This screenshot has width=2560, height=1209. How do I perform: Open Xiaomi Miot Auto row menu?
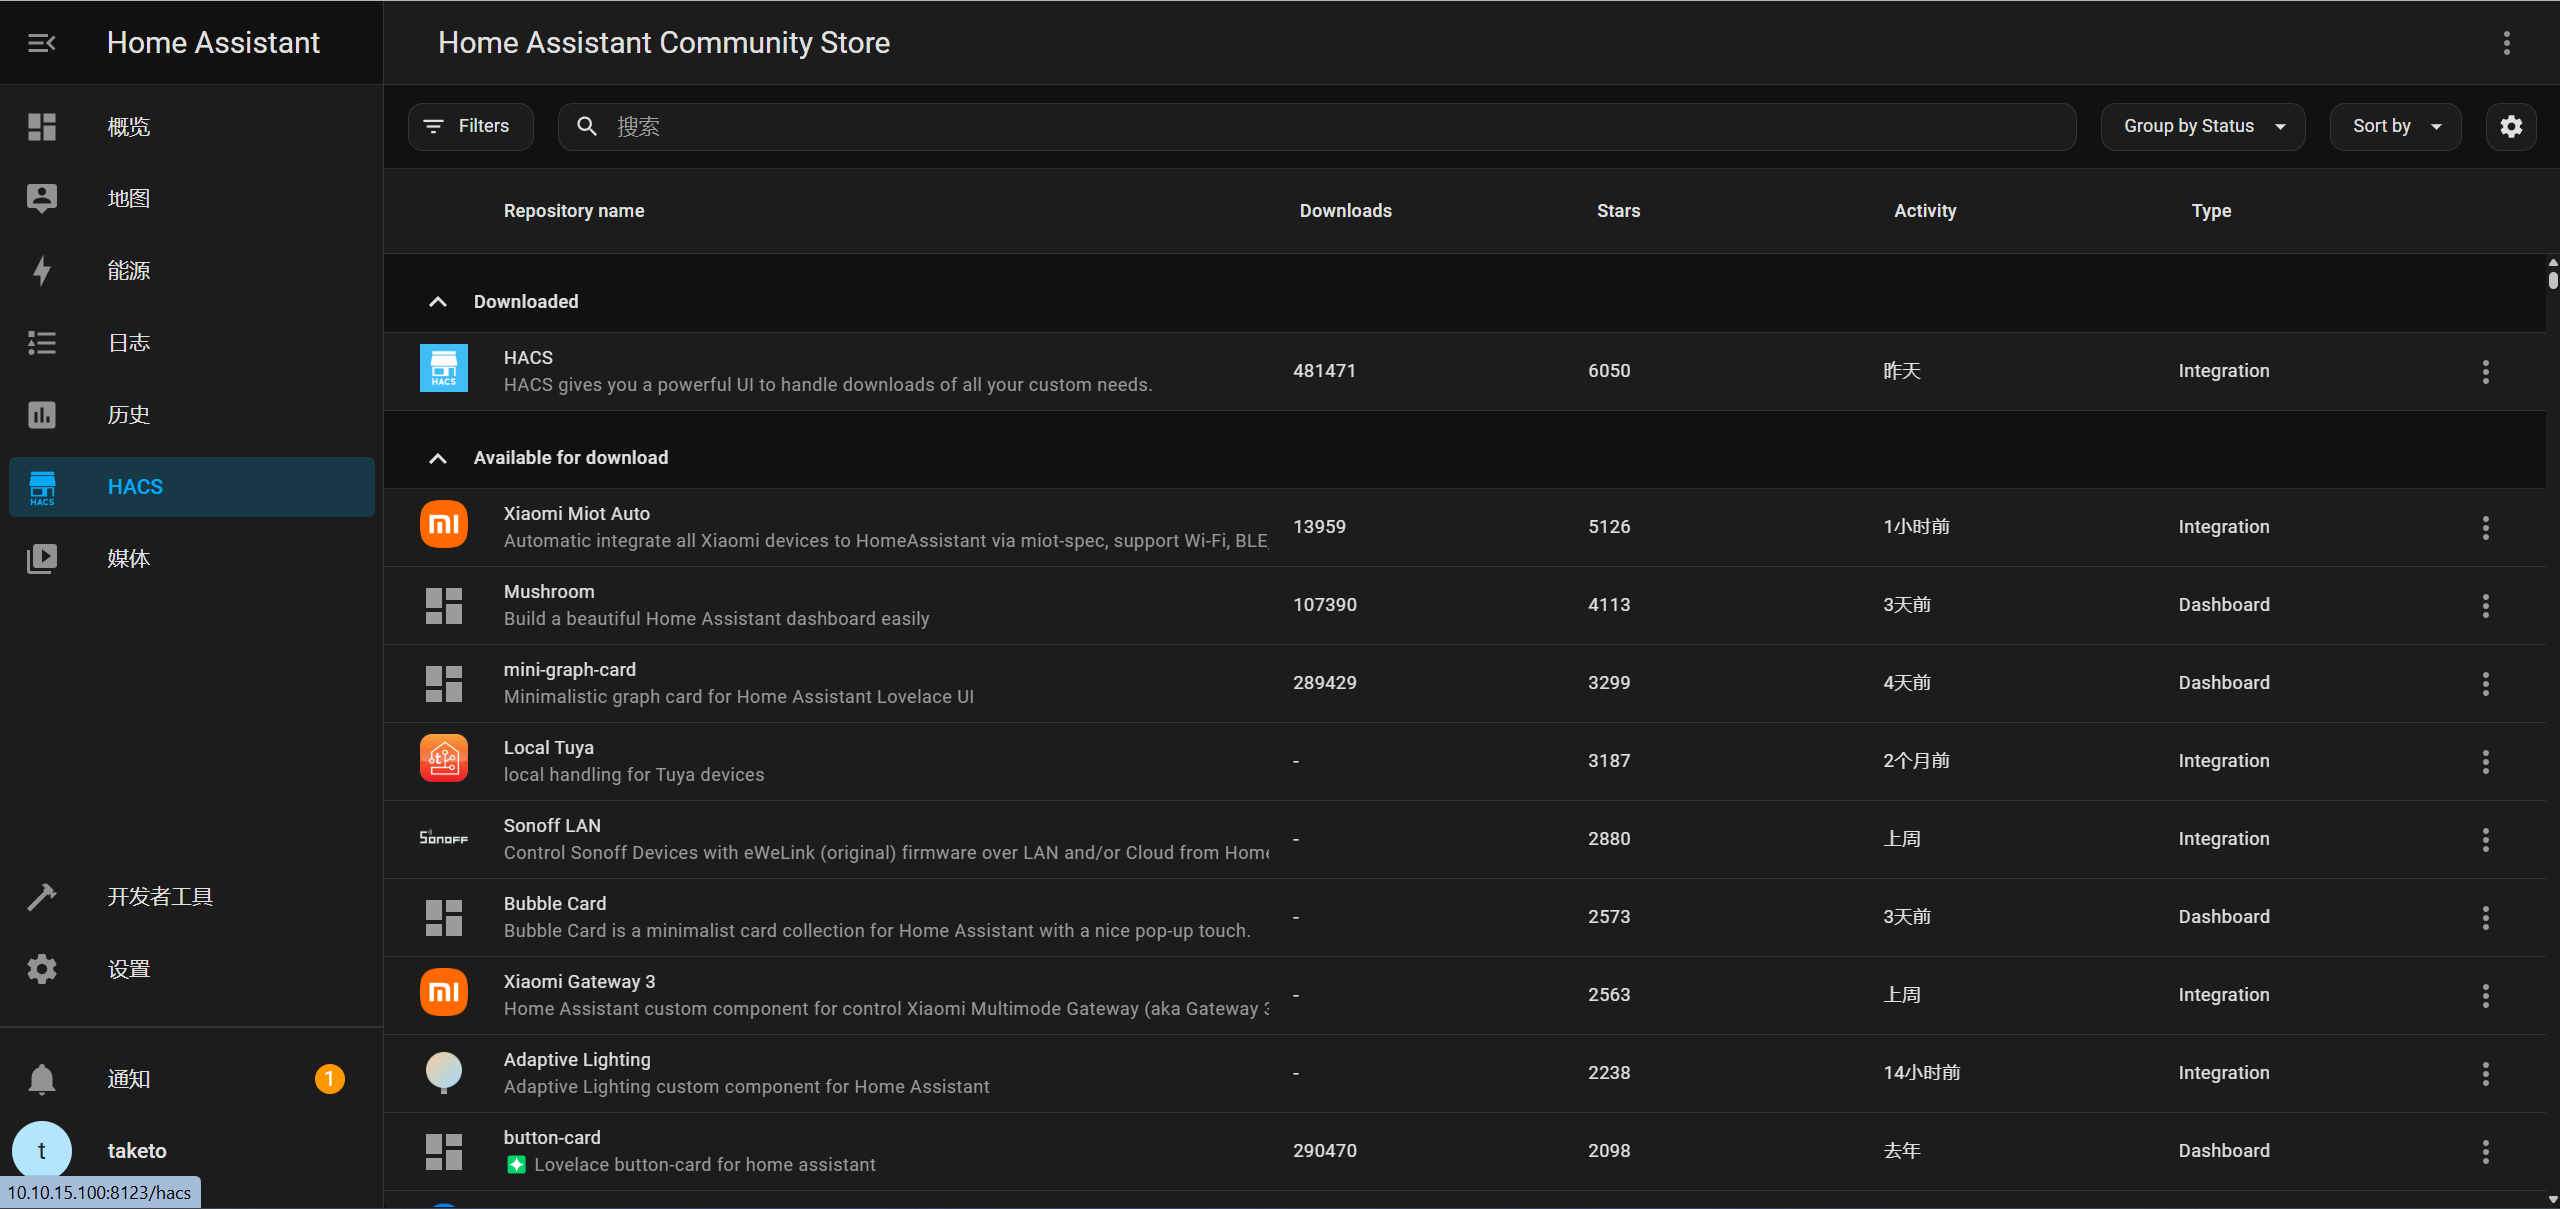click(2485, 528)
